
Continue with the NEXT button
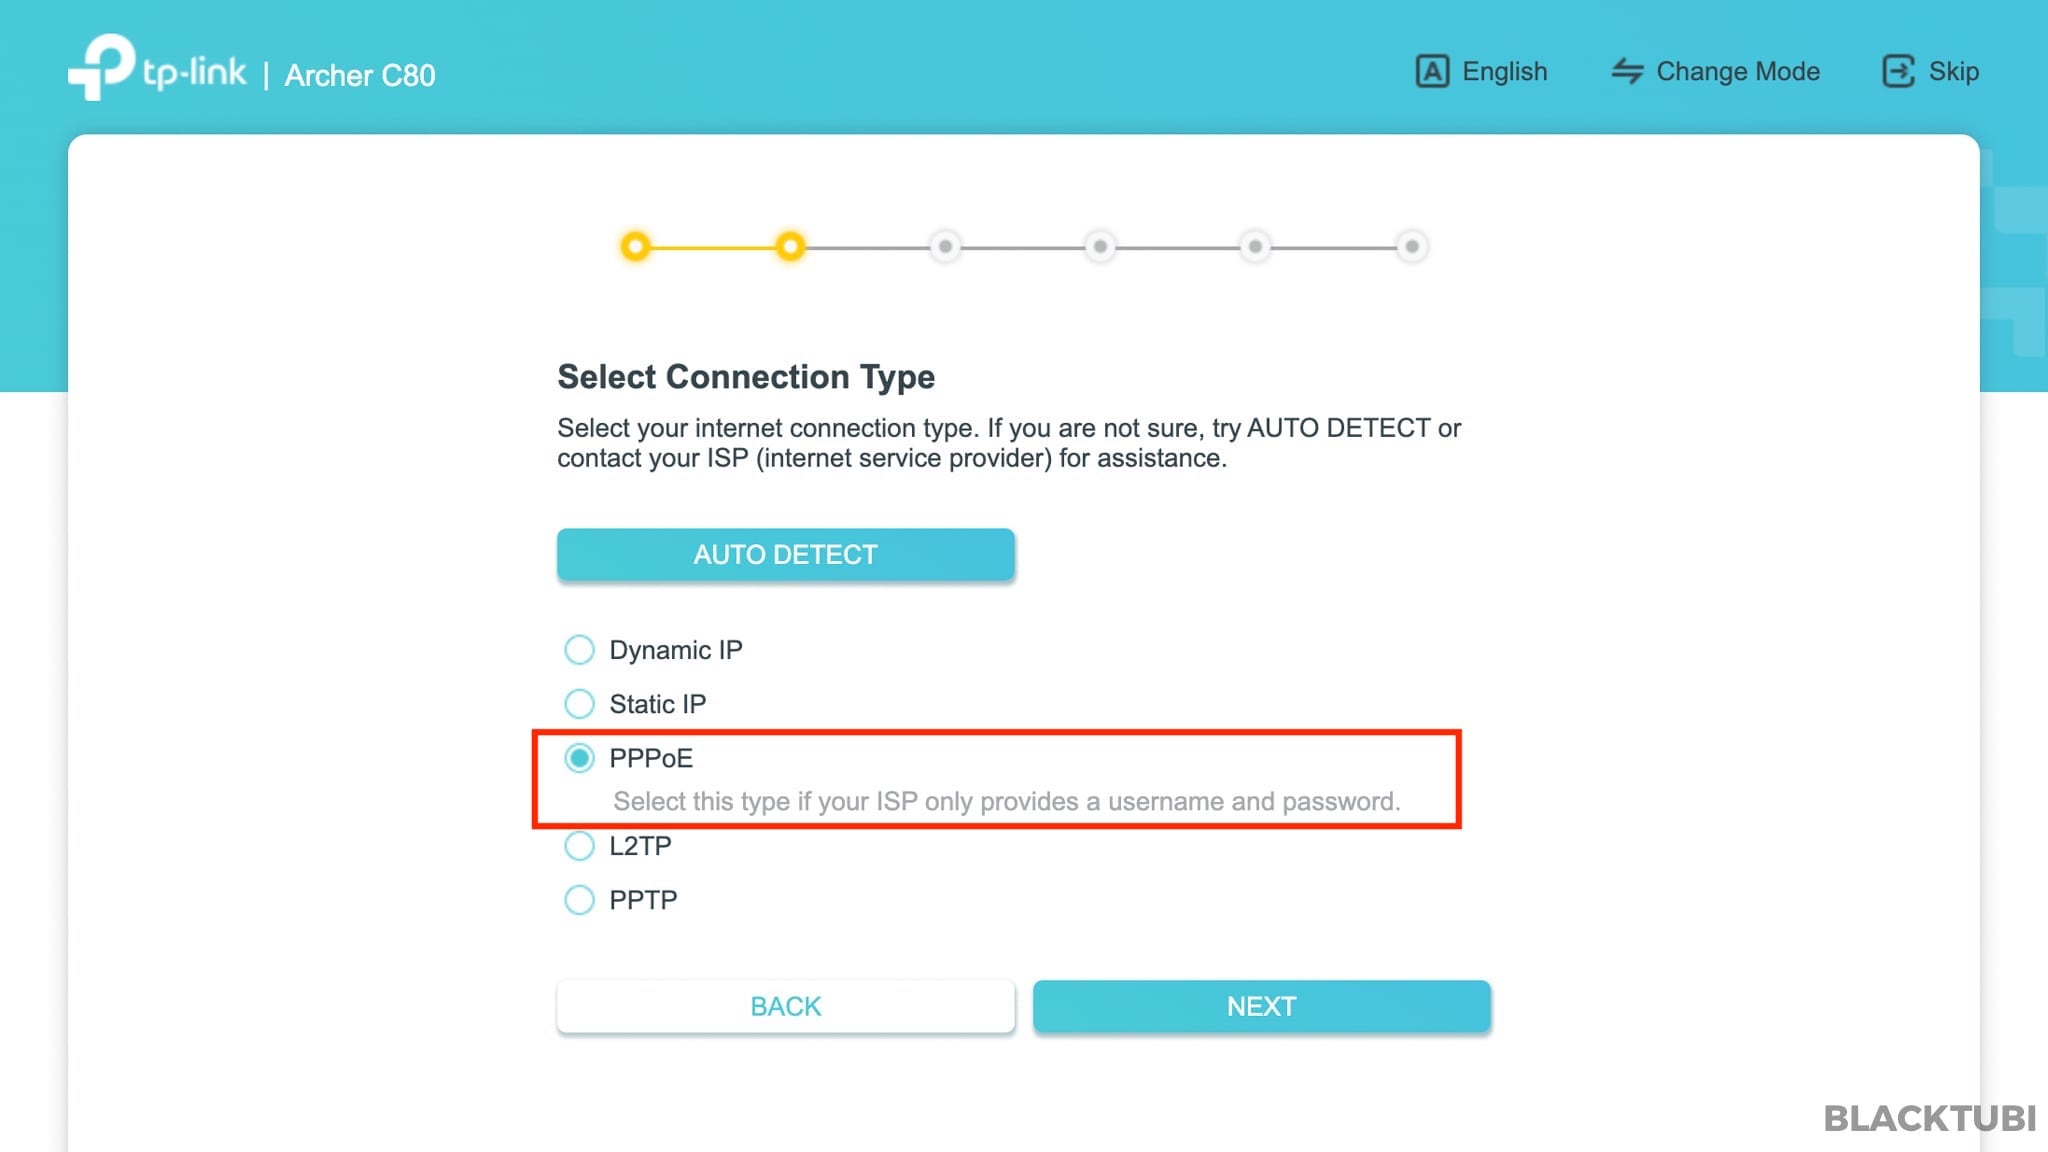(x=1261, y=1006)
